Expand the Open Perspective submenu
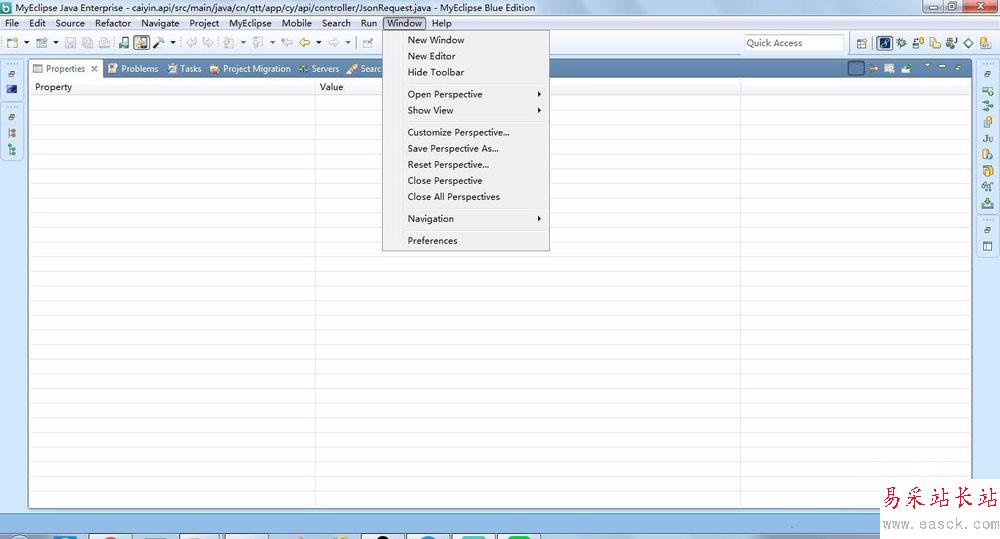 point(466,94)
